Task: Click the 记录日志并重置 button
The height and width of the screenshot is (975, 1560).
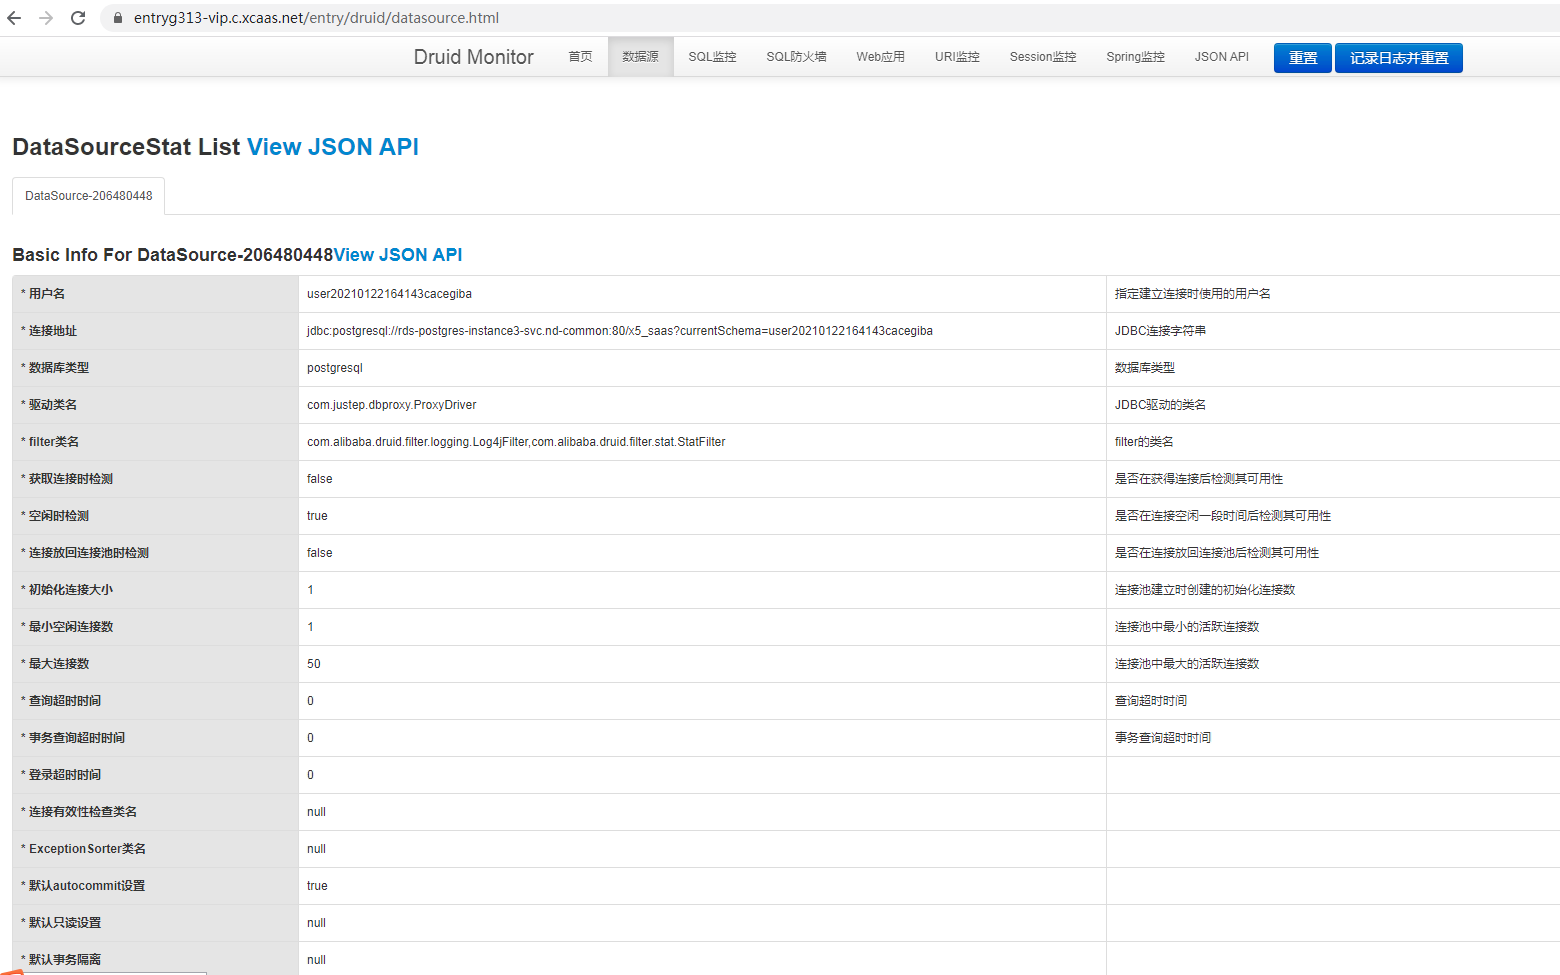Action: 1399,58
